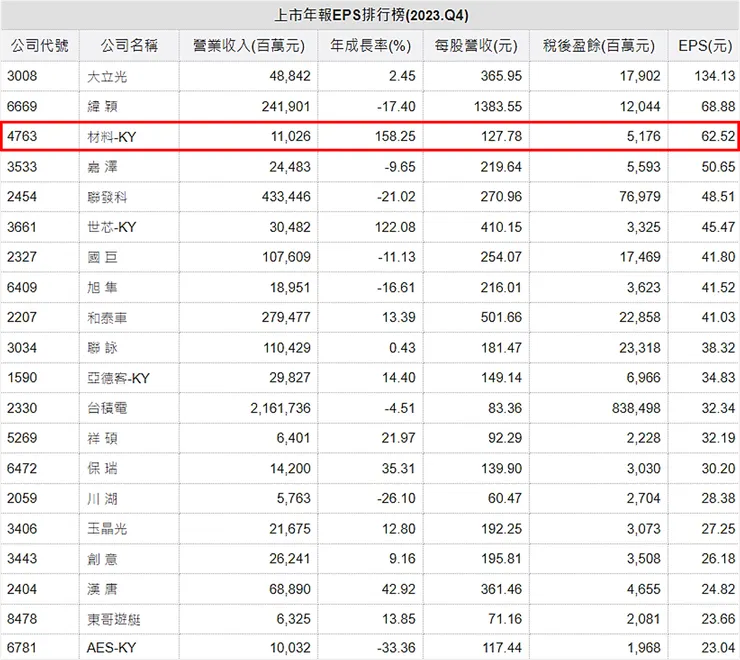Click company code 3533
740x660 pixels.
click(22, 167)
